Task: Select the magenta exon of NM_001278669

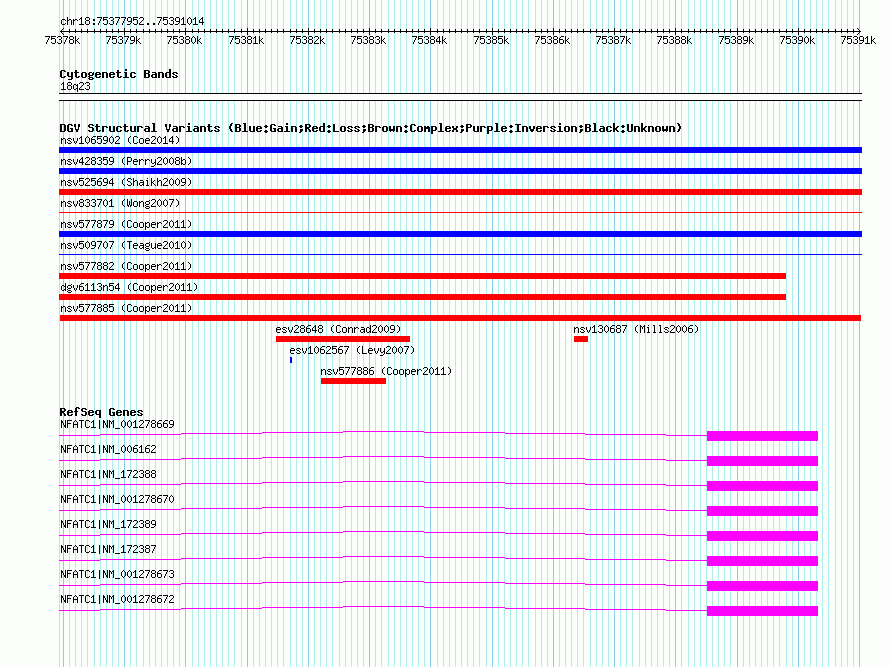Action: [x=762, y=436]
